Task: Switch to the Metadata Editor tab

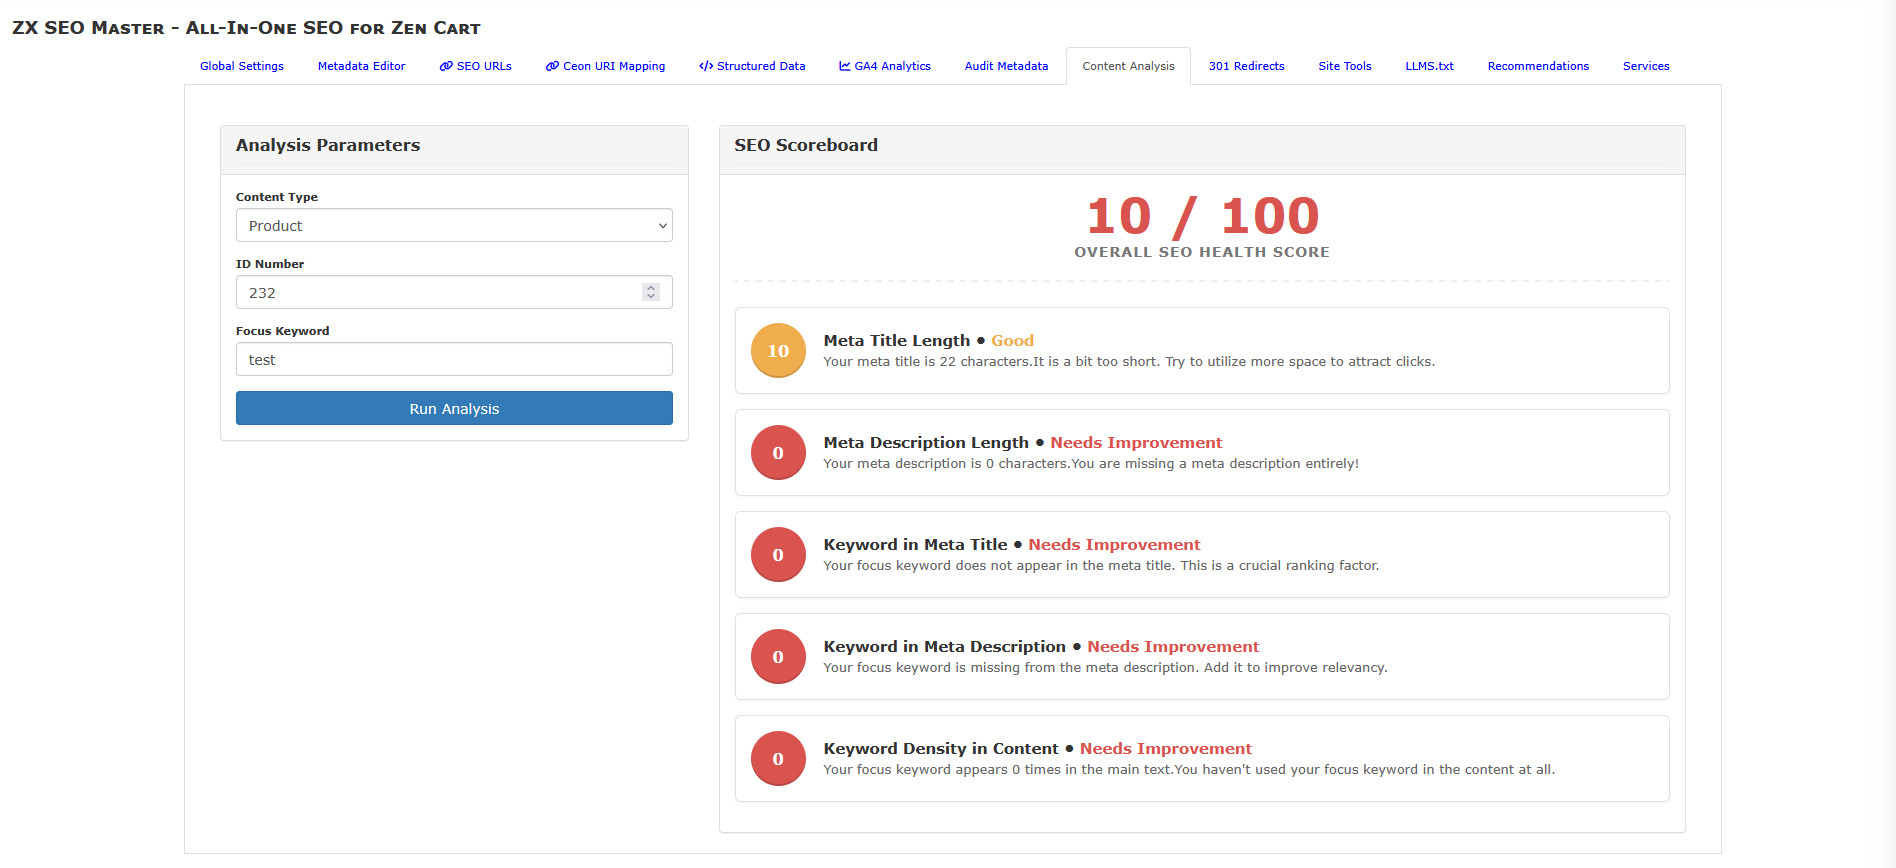Action: [361, 66]
